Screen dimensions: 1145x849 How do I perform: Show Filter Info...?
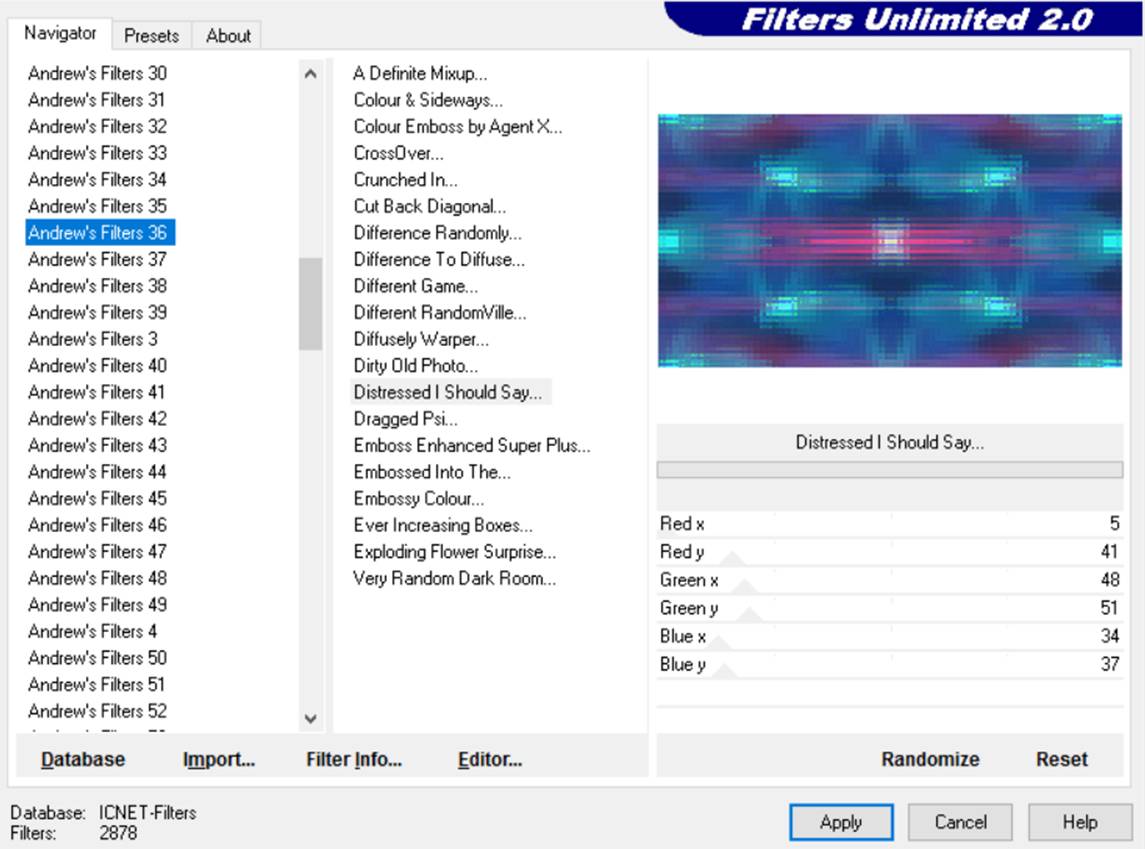[353, 759]
